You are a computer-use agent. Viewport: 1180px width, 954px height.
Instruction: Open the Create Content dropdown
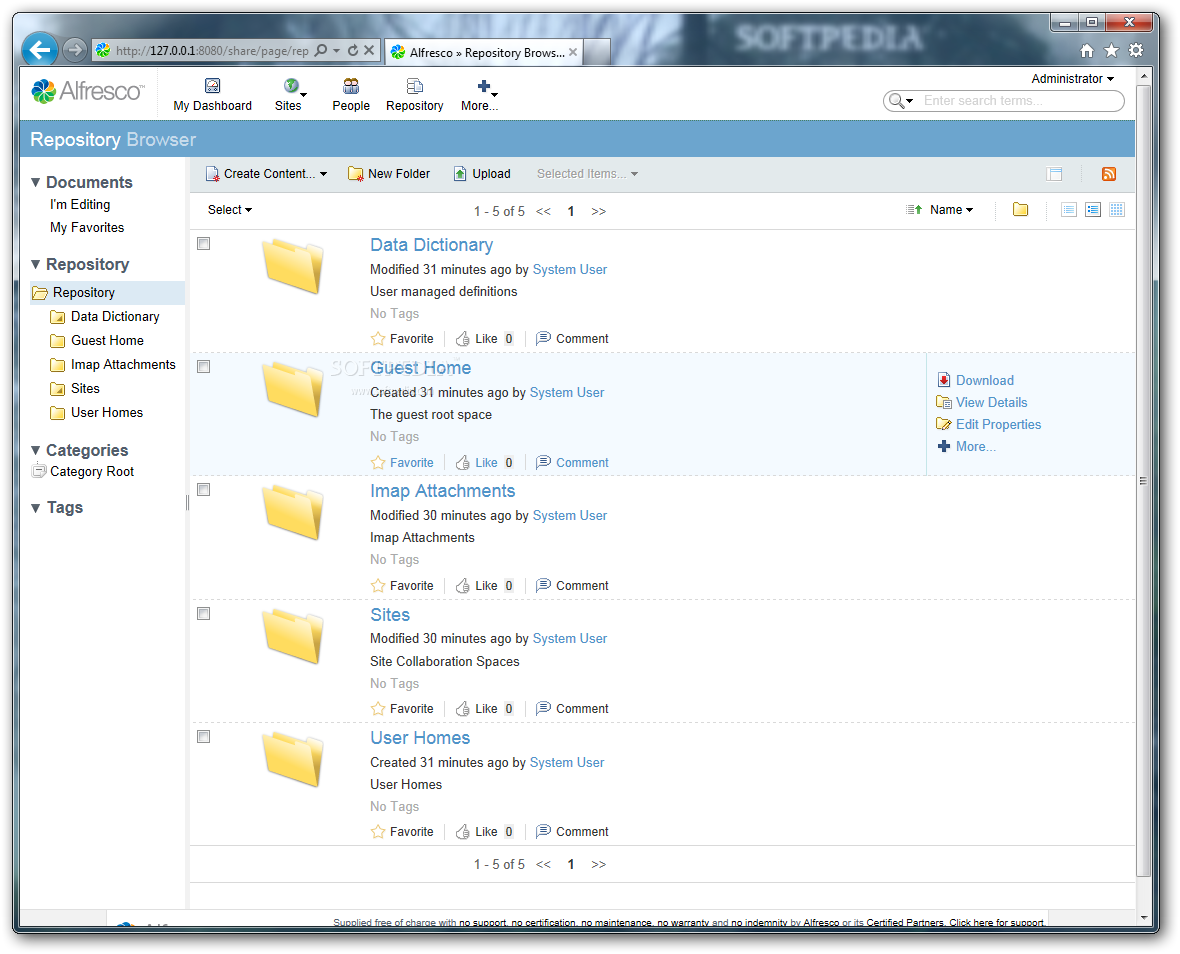point(267,174)
